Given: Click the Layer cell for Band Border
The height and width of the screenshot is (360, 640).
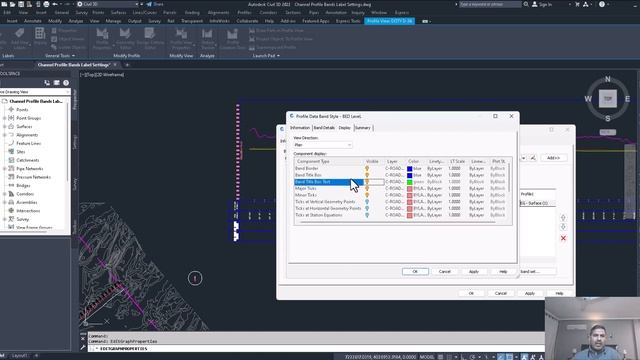Looking at the screenshot, I should [x=394, y=169].
